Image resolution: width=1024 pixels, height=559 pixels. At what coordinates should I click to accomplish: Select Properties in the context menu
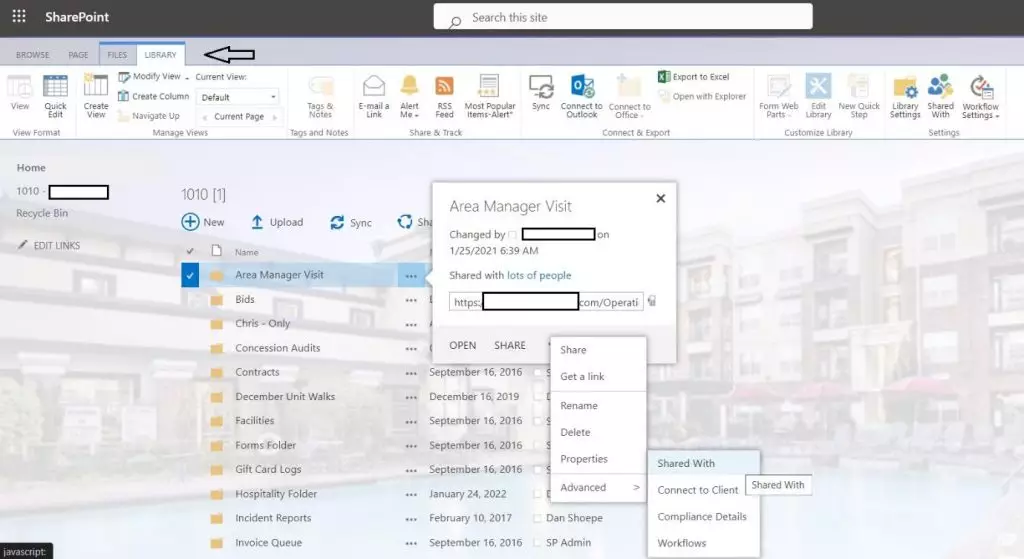tap(584, 459)
